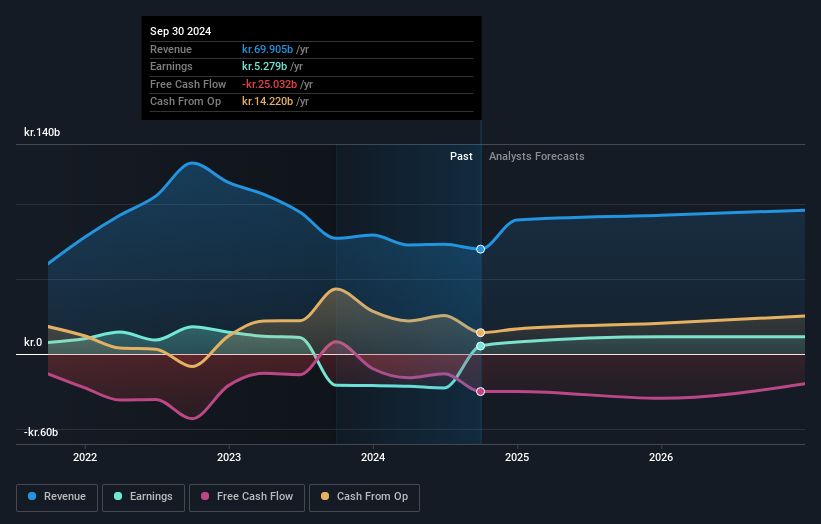This screenshot has width=821, height=524.
Task: Click the Past section label
Action: 461,157
